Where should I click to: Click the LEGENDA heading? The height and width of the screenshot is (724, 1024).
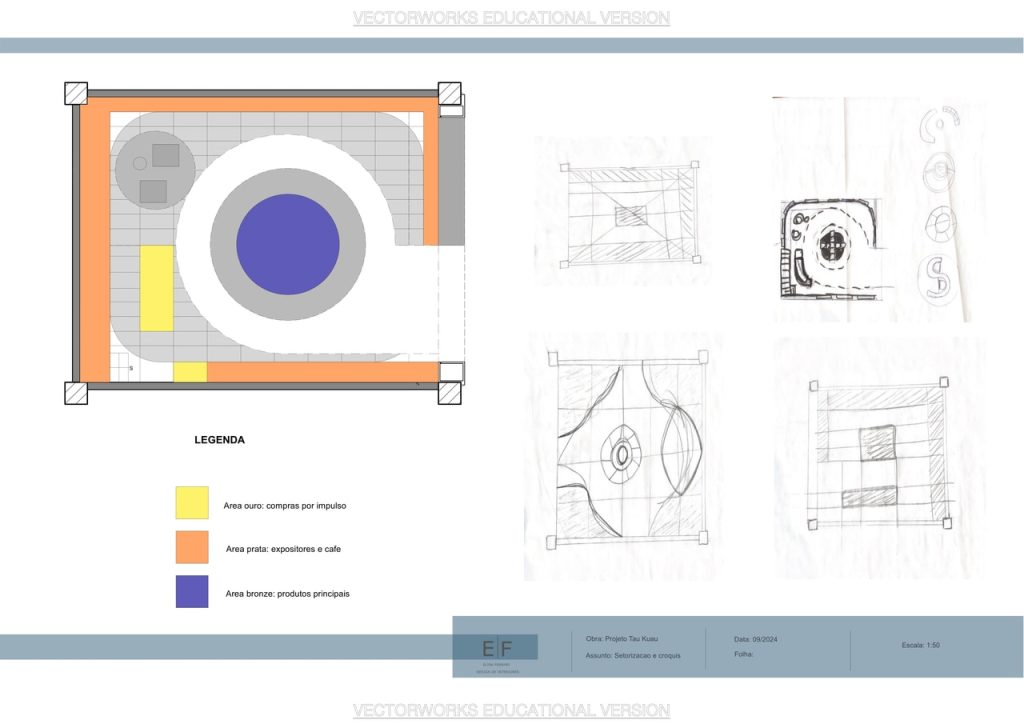[219, 439]
